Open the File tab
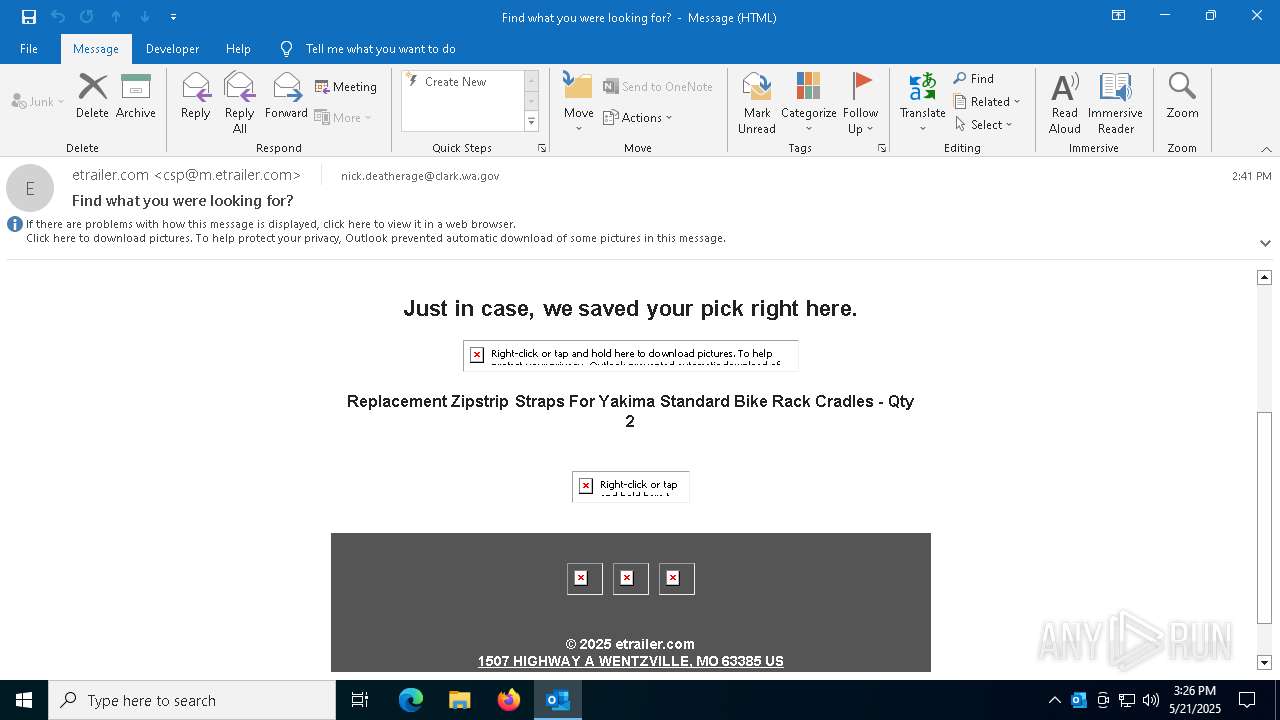The width and height of the screenshot is (1280, 720). tap(29, 49)
